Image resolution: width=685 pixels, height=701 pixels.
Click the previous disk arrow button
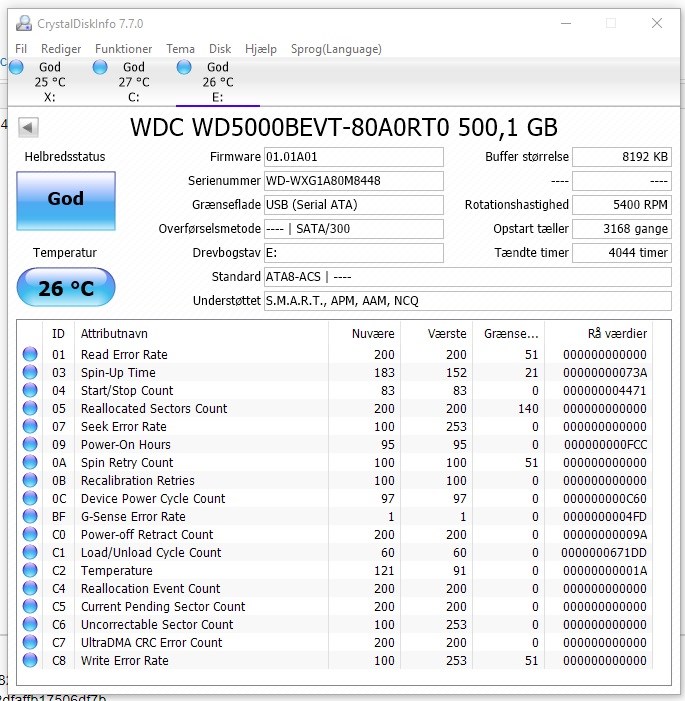point(28,127)
